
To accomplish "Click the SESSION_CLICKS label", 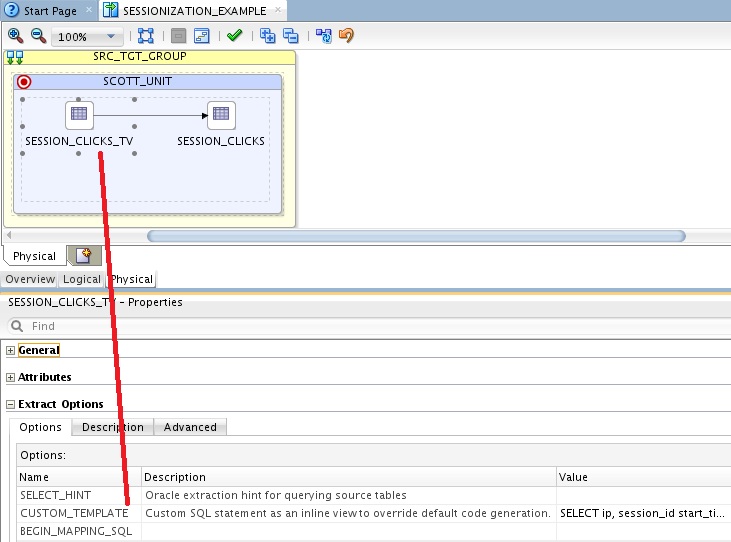I will [221, 141].
